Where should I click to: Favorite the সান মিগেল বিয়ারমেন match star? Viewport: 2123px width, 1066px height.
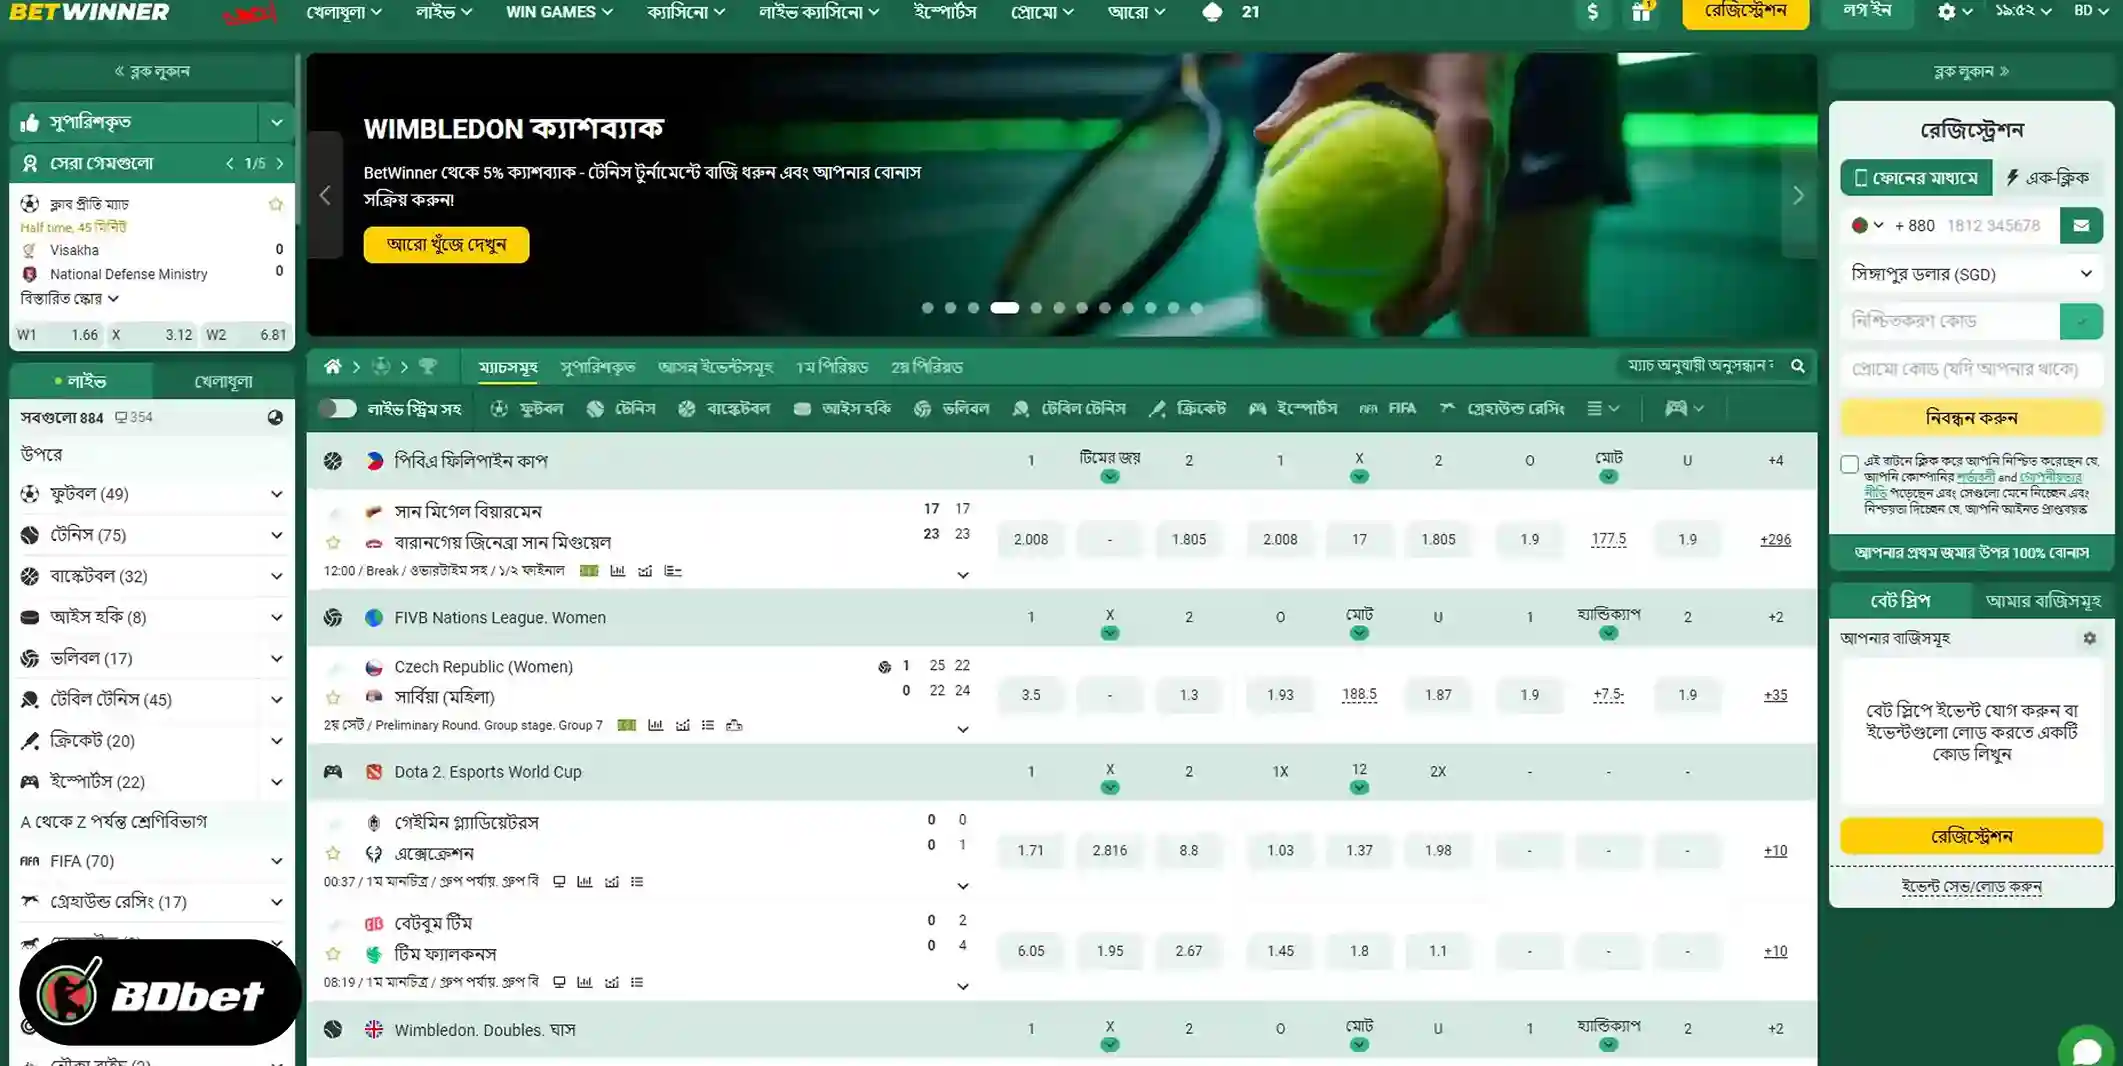coord(333,542)
